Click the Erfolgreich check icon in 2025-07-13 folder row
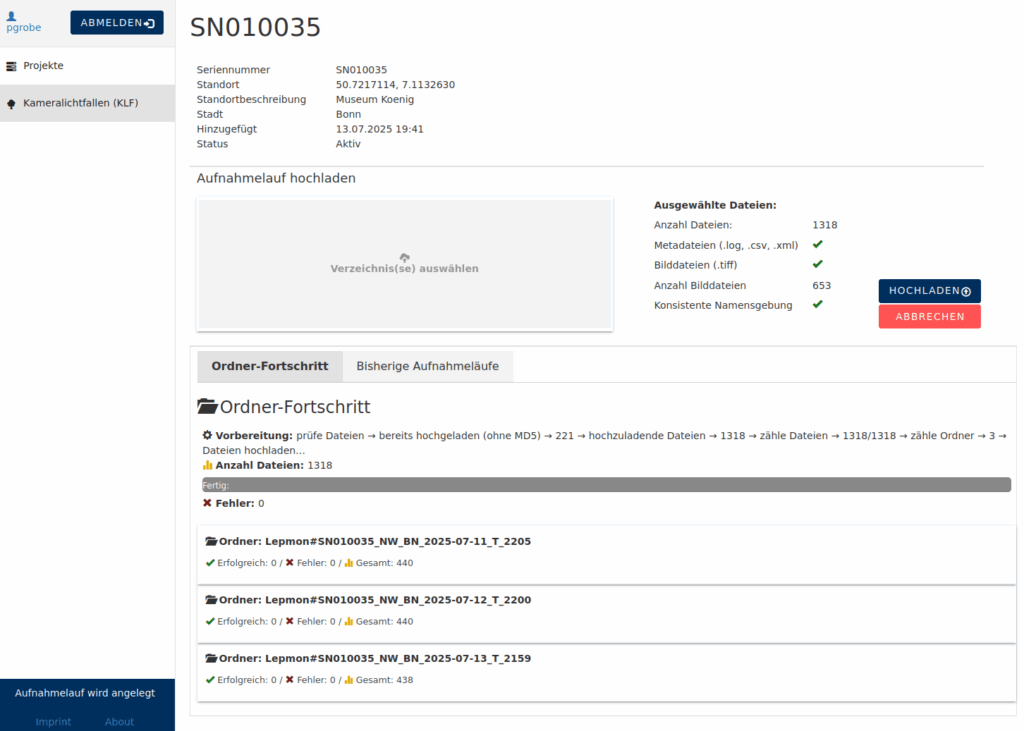 tap(210, 679)
